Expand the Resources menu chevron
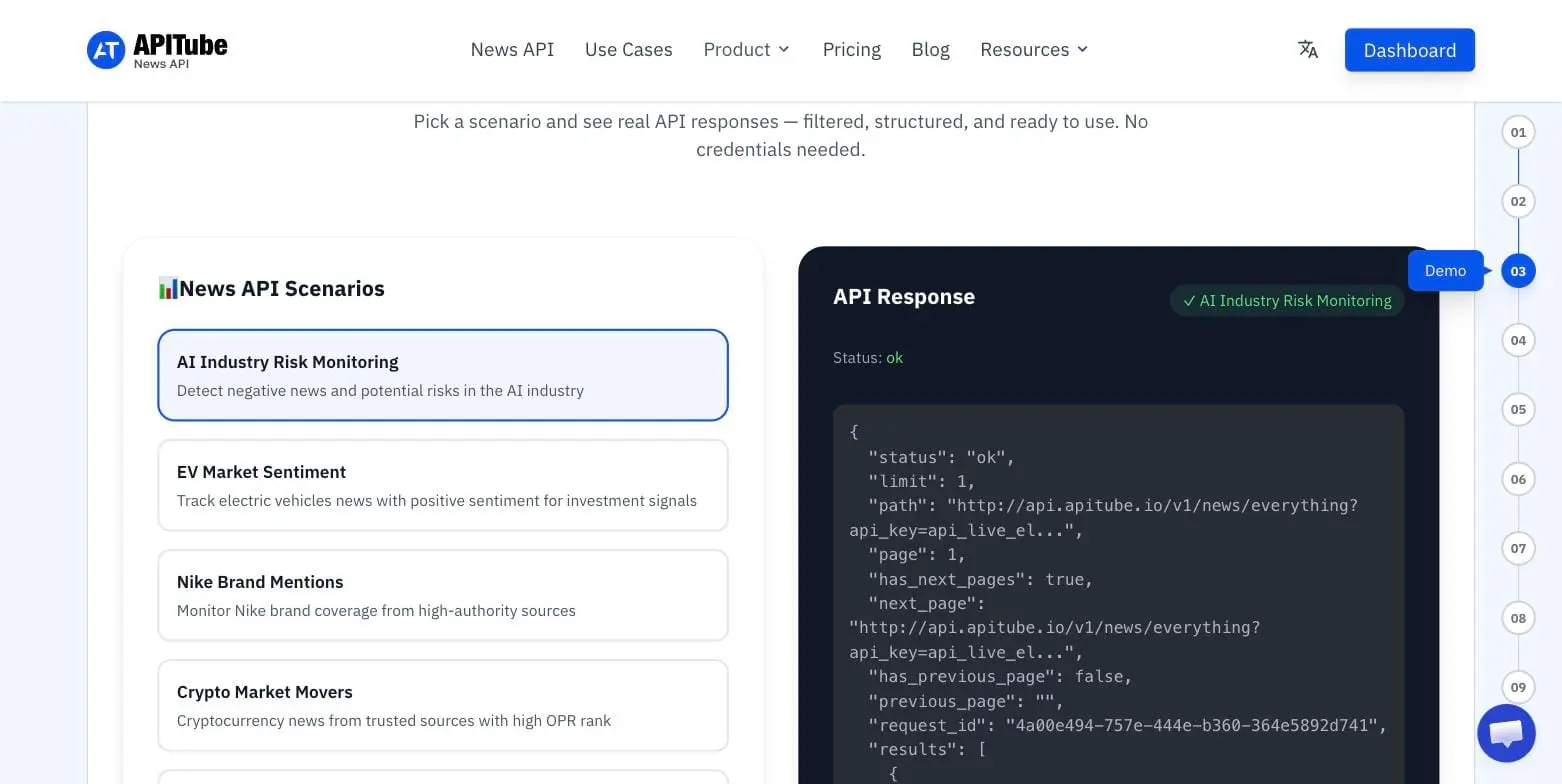1562x784 pixels. (1082, 50)
